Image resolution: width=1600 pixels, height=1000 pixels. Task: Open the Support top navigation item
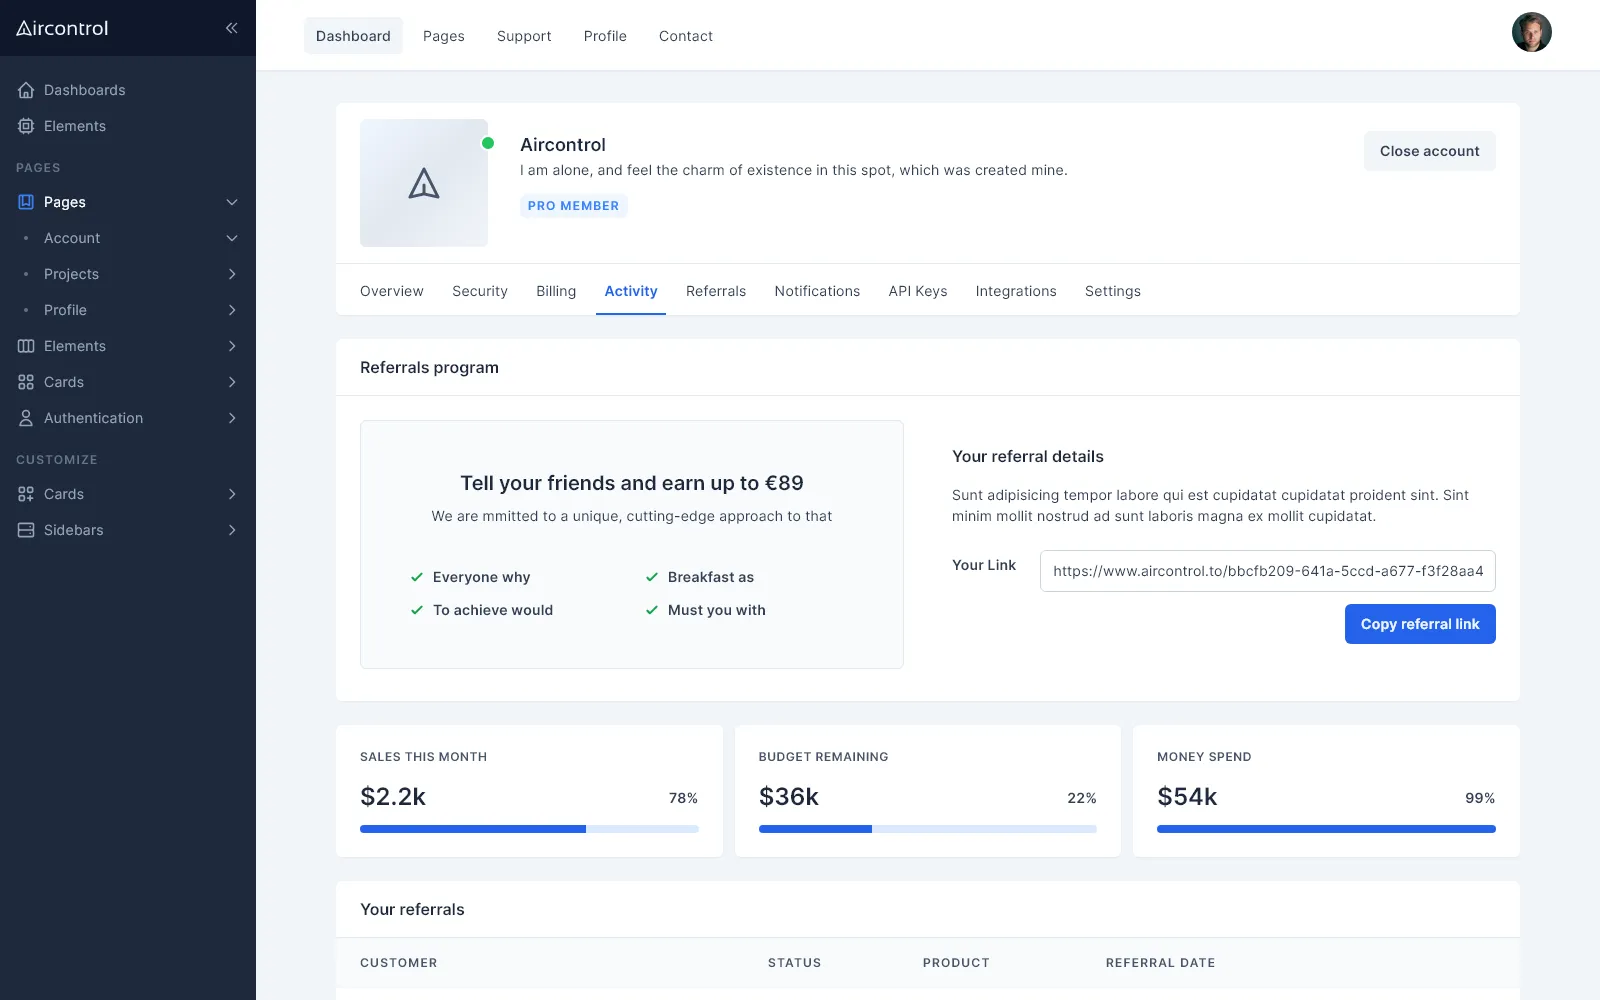(524, 36)
